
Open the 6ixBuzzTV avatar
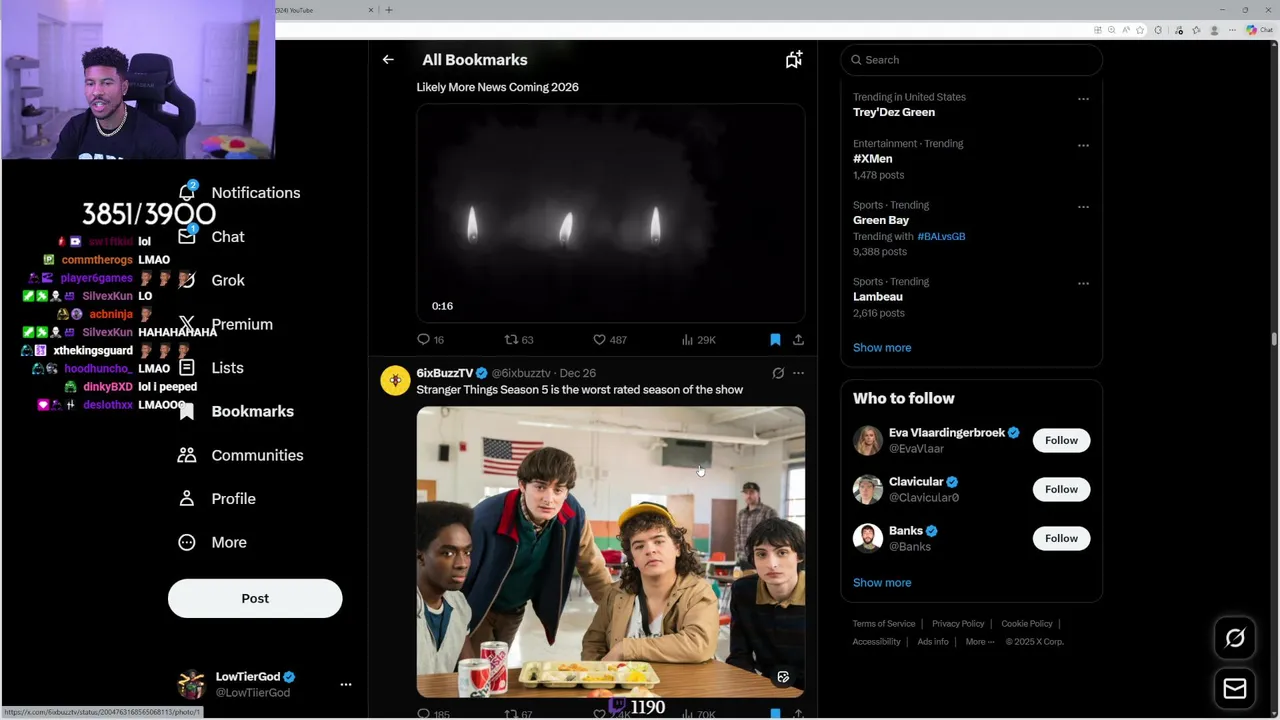click(395, 381)
